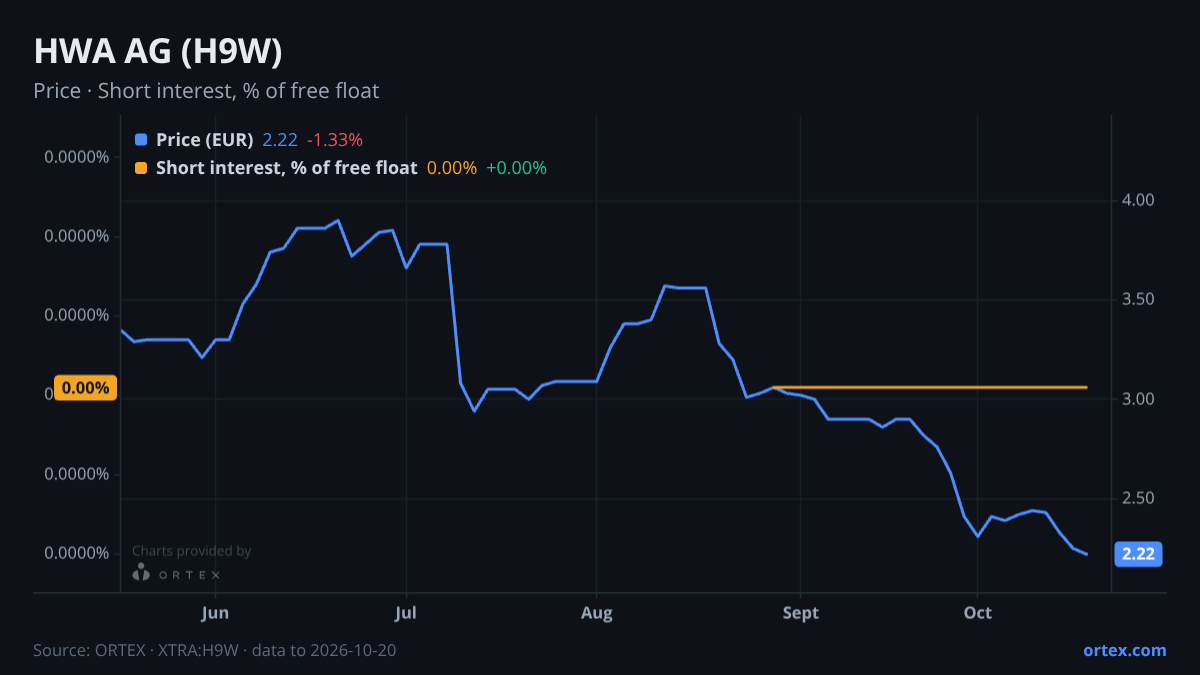
Task: Click the blue 2.22 legend price value
Action: (x=280, y=140)
